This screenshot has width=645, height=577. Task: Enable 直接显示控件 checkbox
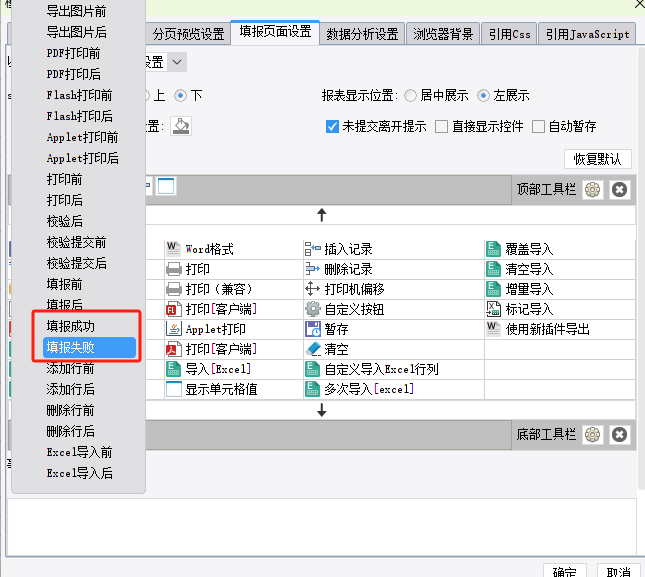441,126
